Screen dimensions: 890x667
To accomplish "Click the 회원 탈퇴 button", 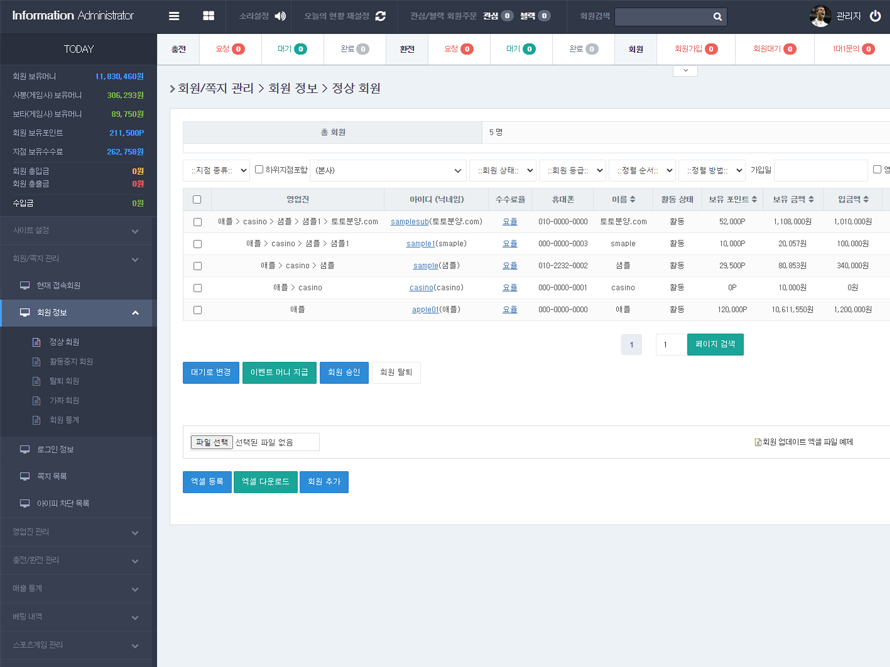I will click(396, 373).
